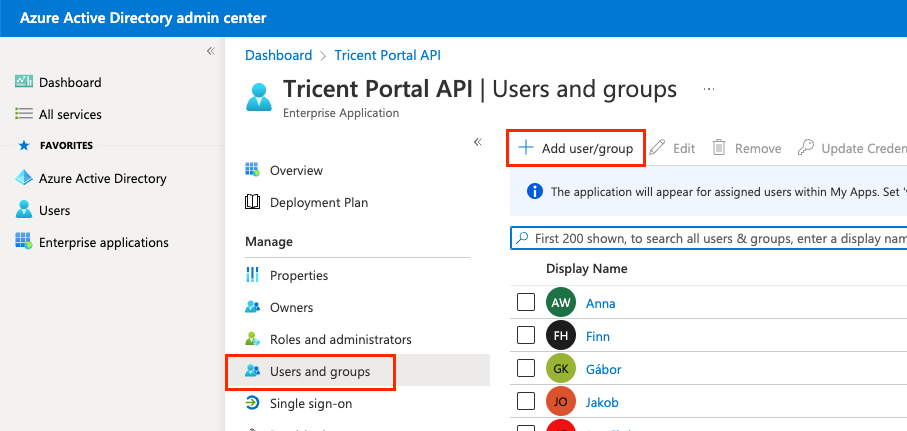Click the Remove trash can icon
This screenshot has height=431, width=907.
[x=718, y=148]
